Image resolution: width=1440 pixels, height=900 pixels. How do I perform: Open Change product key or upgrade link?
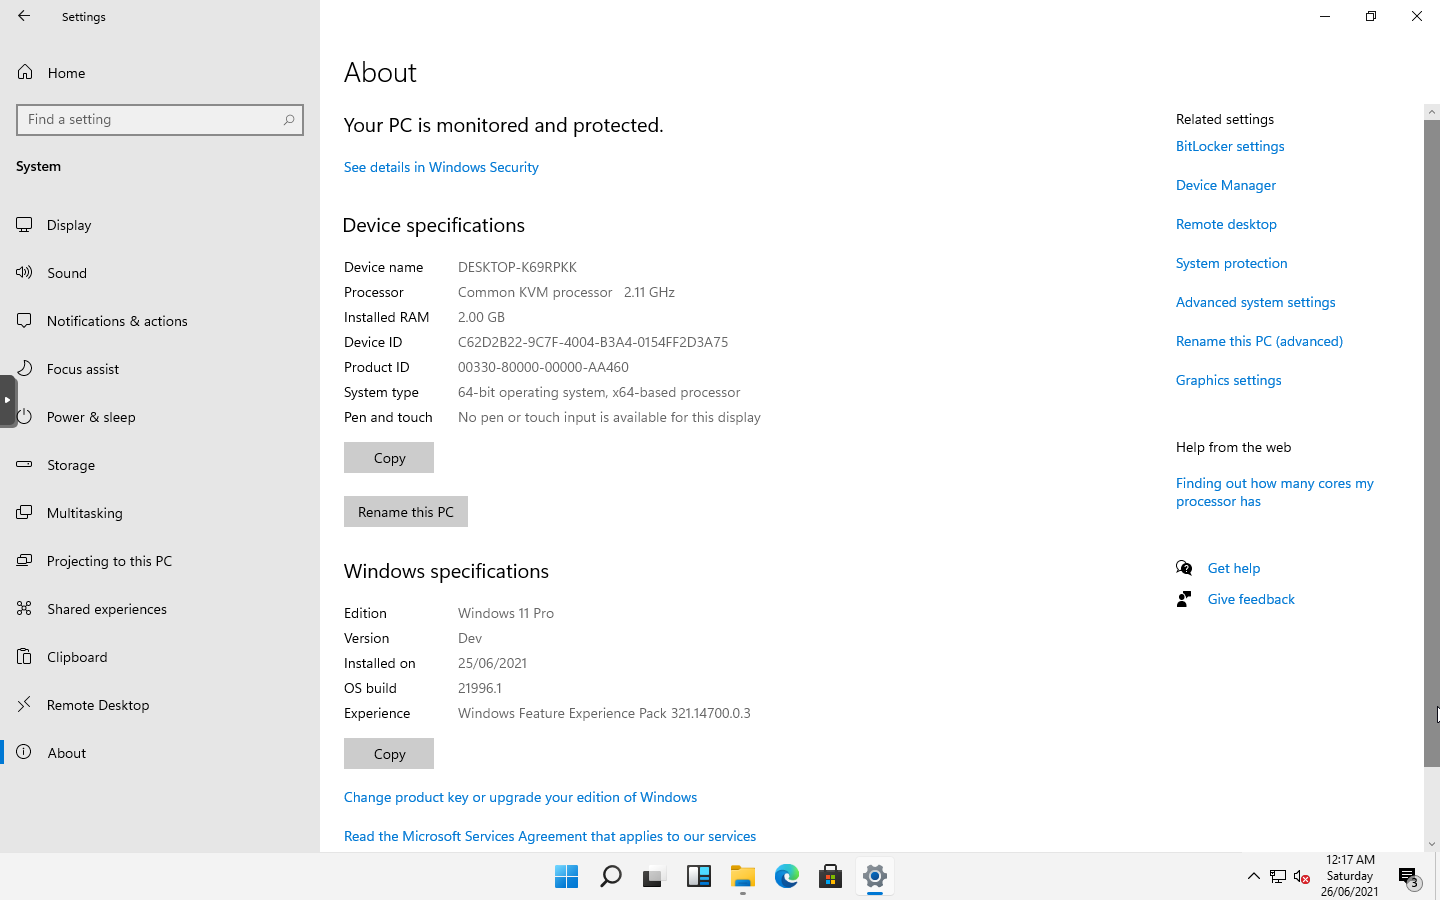[520, 797]
